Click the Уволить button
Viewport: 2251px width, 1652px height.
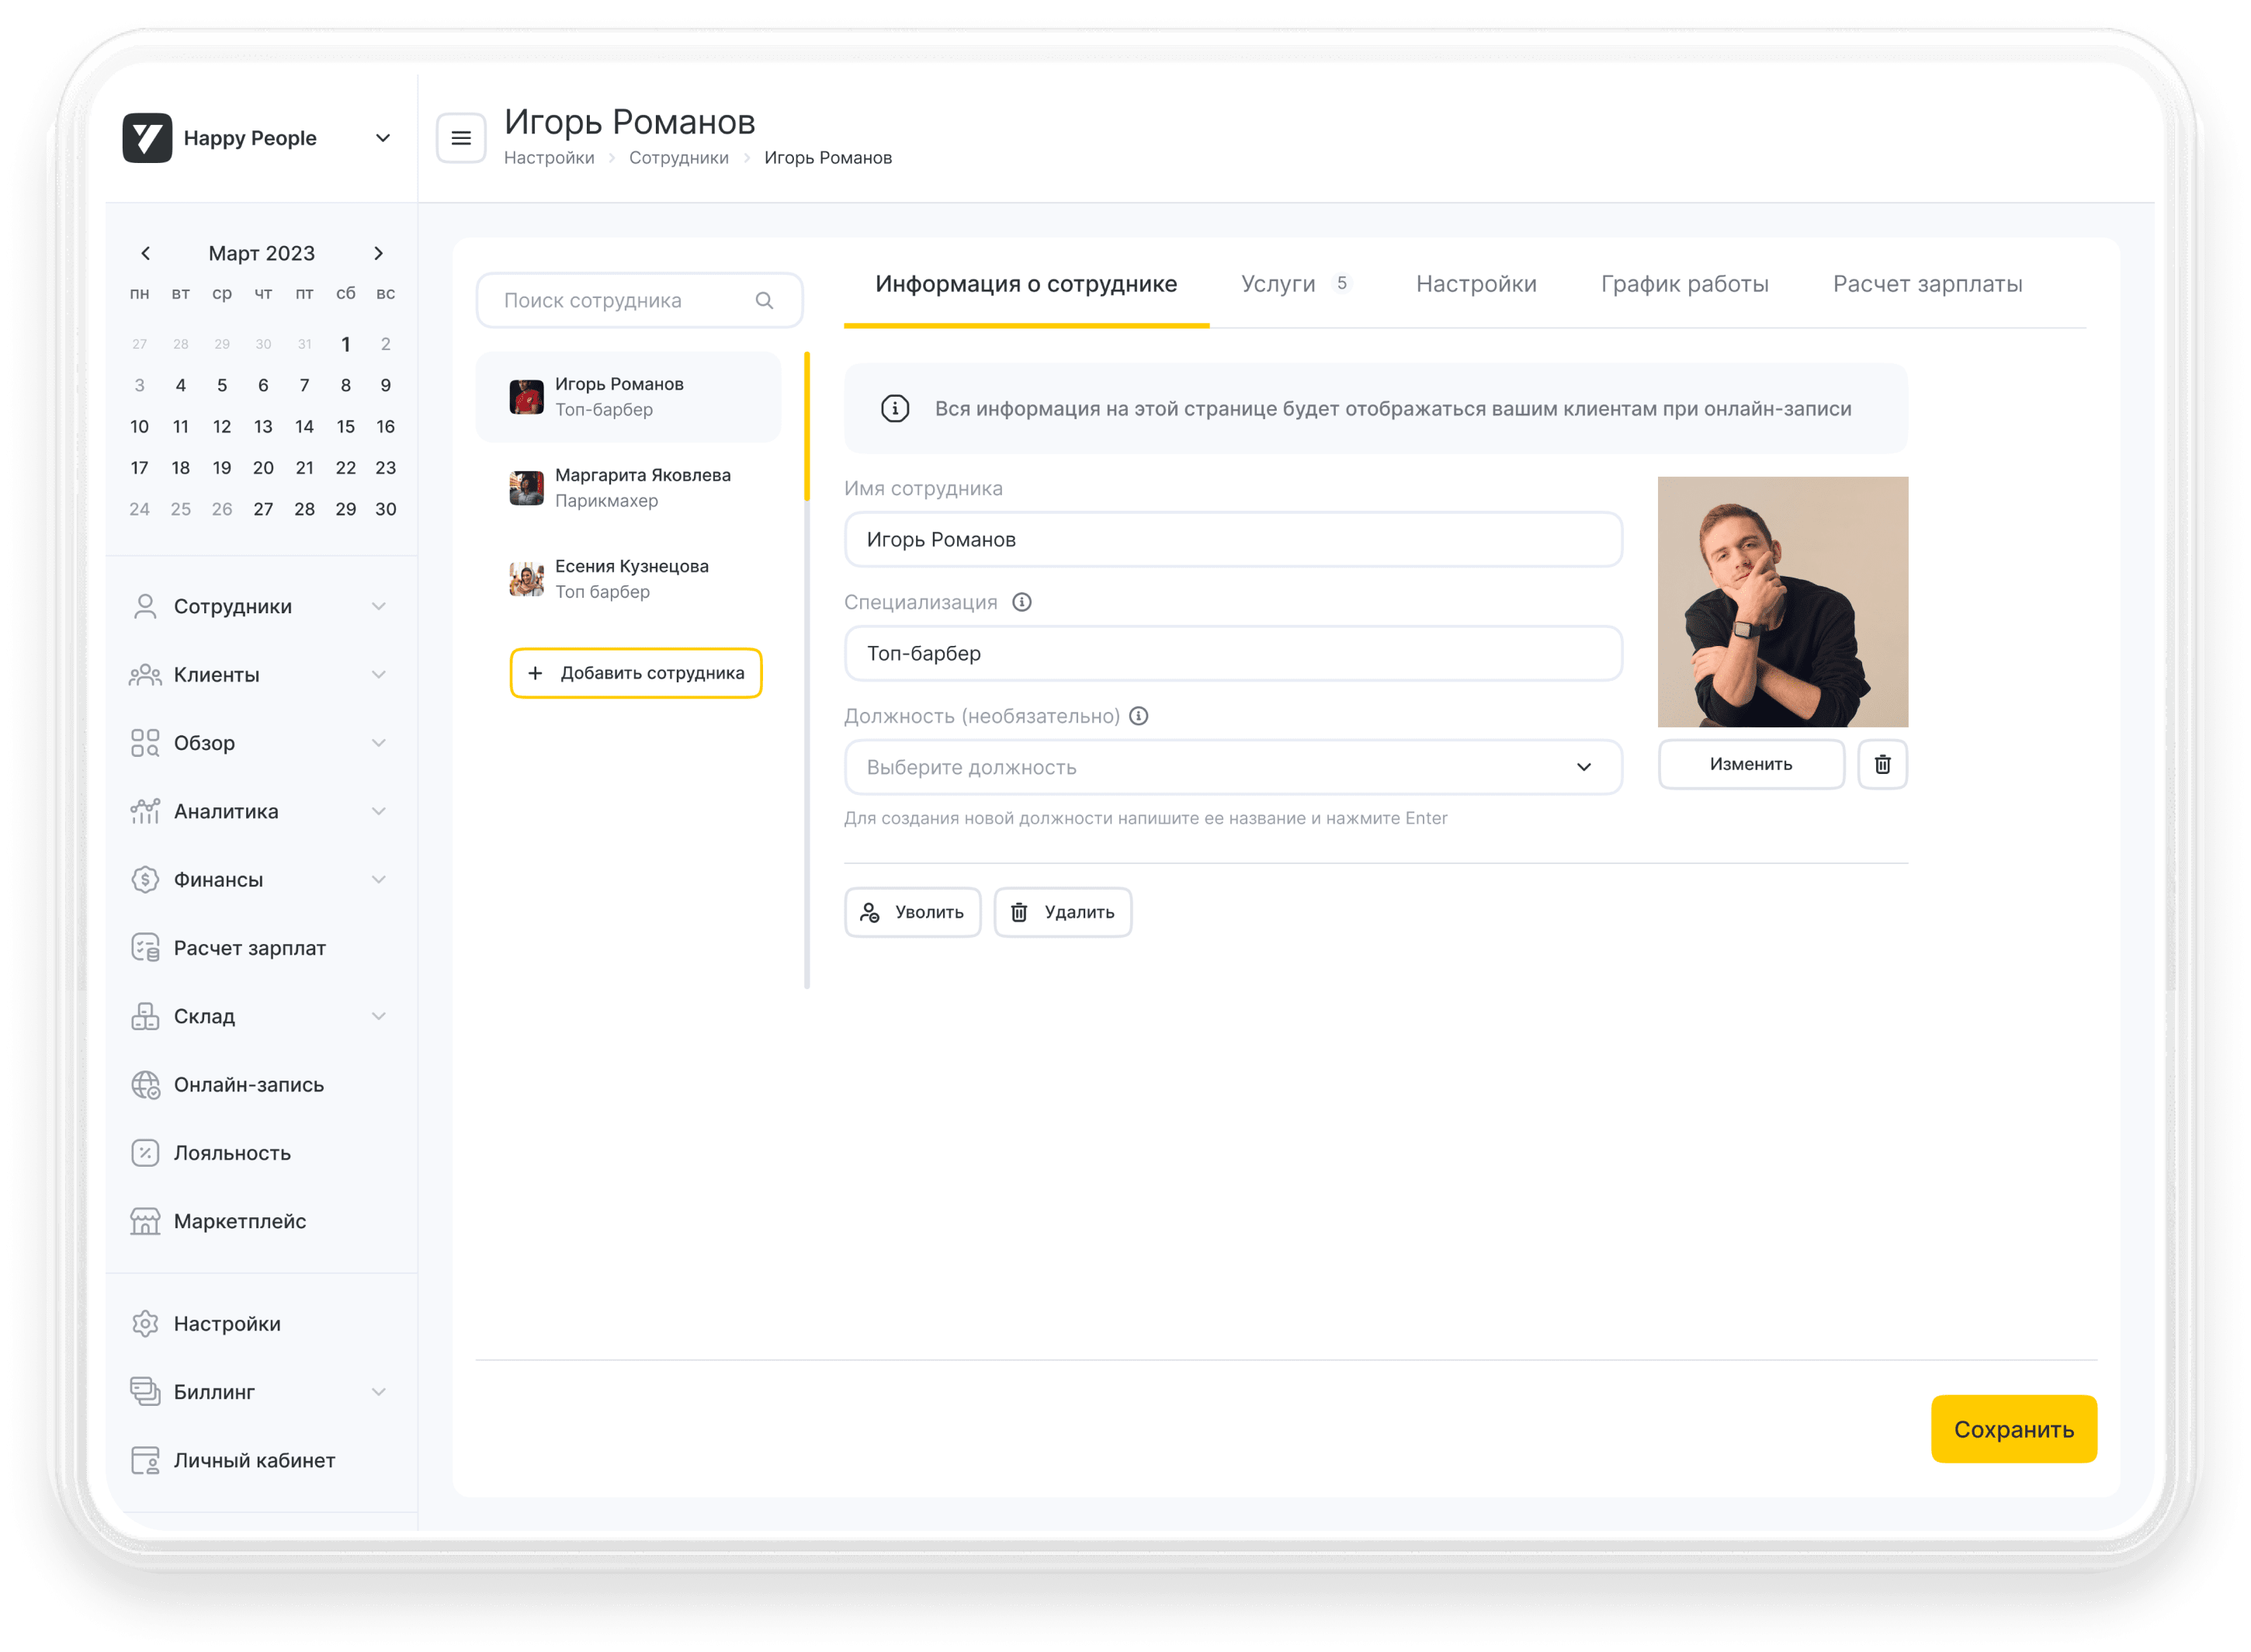pyautogui.click(x=912, y=912)
